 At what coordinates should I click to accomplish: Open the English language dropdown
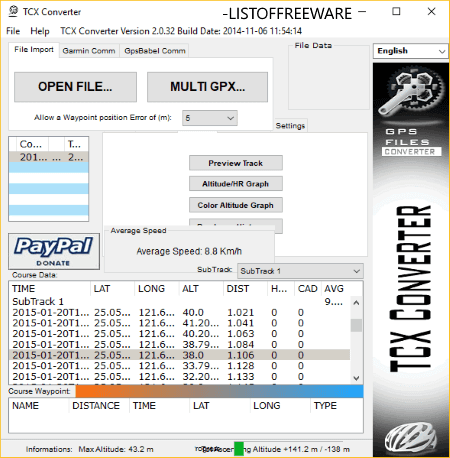[411, 51]
